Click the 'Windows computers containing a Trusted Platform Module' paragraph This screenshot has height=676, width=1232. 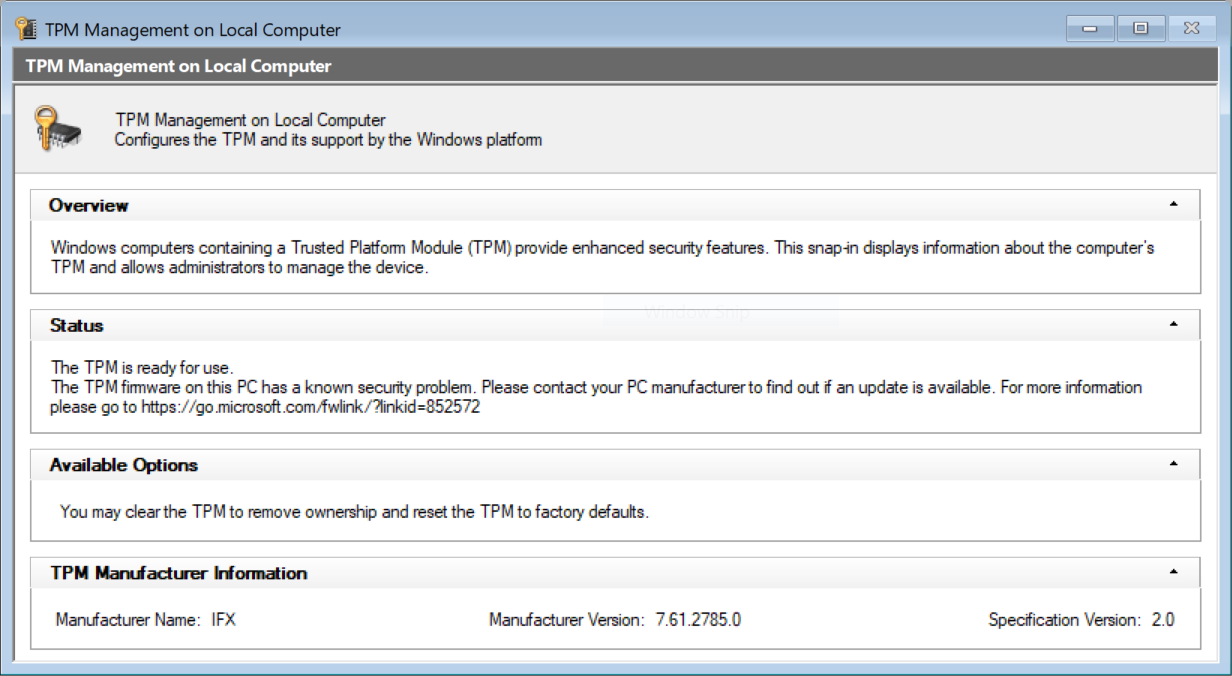click(x=603, y=258)
